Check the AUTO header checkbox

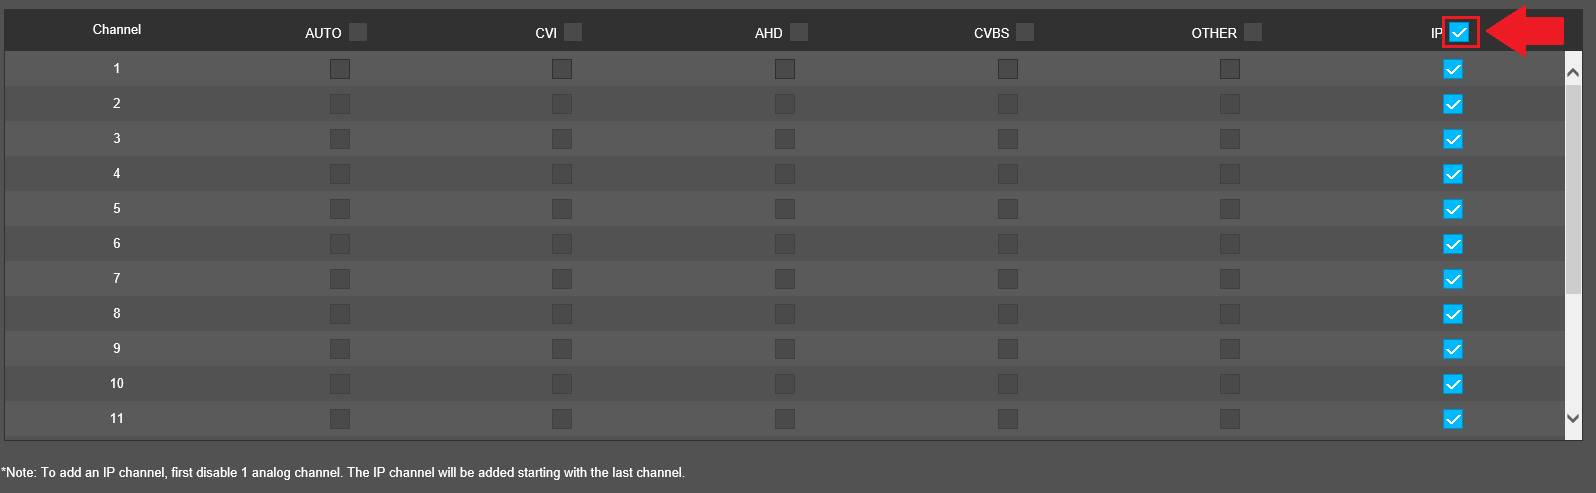[358, 32]
